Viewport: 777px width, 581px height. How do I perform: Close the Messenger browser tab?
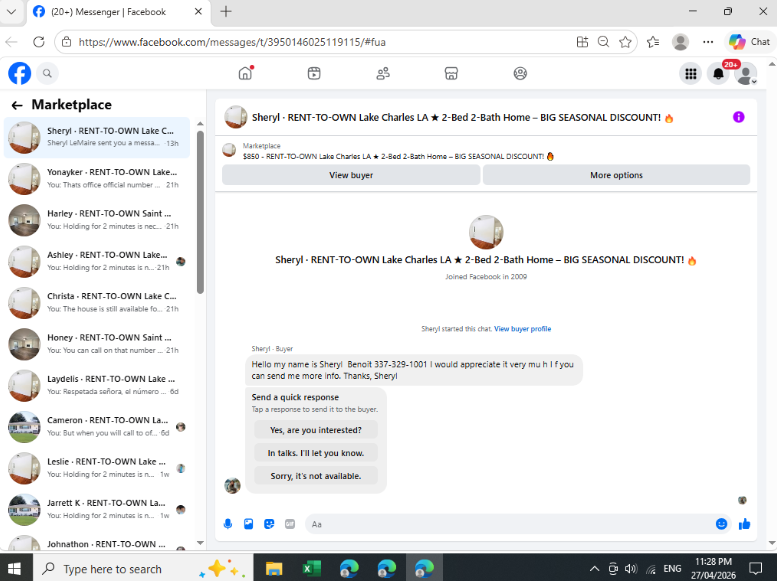[x=198, y=11]
